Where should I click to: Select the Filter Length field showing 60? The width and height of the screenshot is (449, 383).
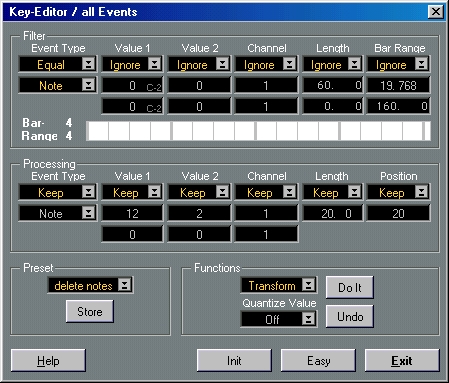332,85
